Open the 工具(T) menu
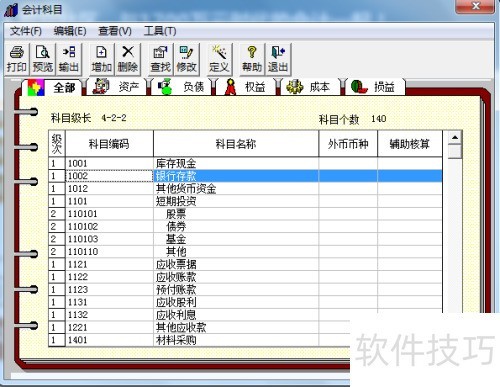The image size is (500, 387). [x=160, y=31]
